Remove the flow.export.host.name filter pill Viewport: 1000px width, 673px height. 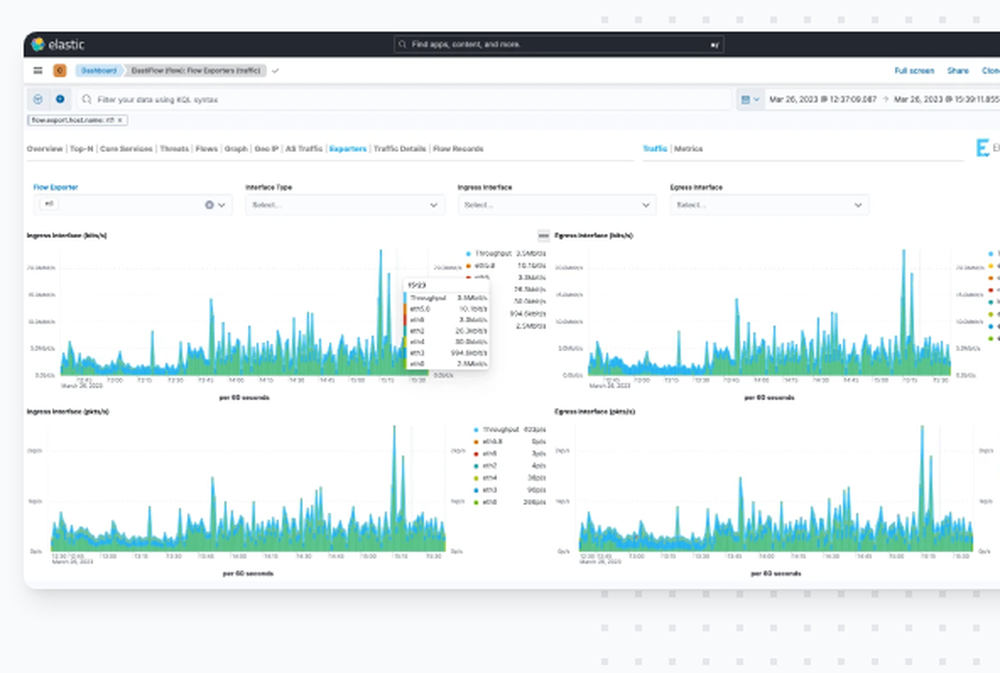coord(119,120)
